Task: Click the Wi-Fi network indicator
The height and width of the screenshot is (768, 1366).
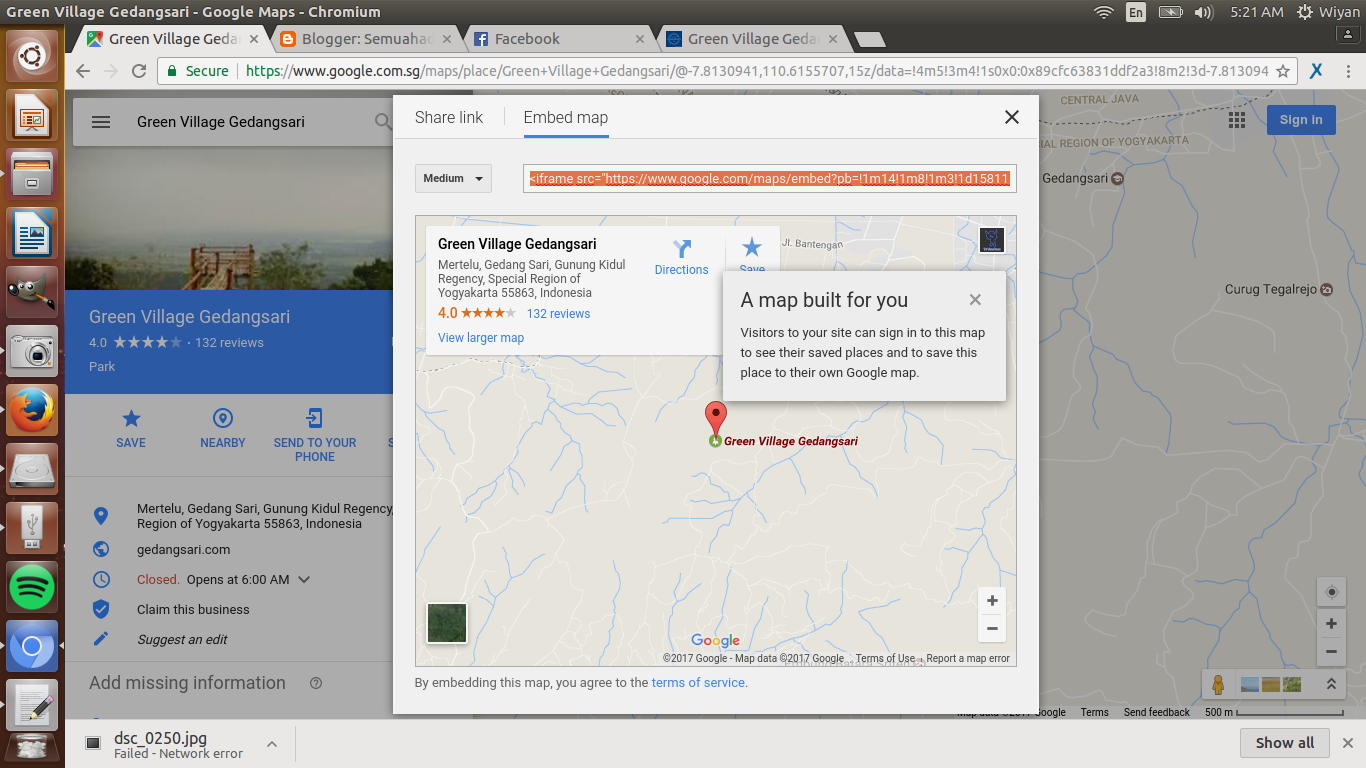Action: (x=1104, y=12)
